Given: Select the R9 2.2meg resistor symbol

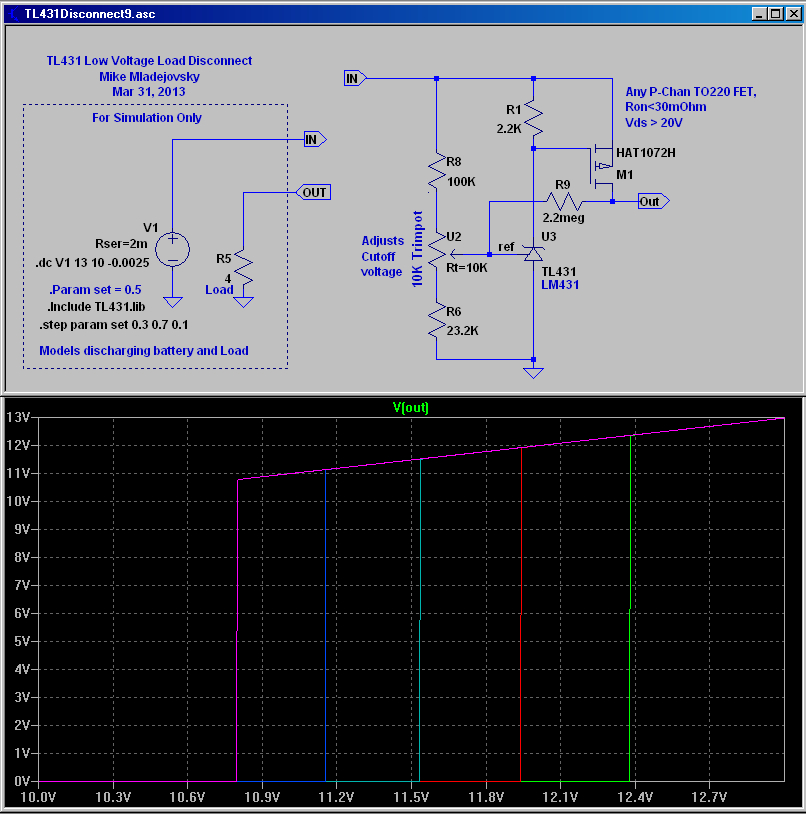Looking at the screenshot, I should point(565,201).
